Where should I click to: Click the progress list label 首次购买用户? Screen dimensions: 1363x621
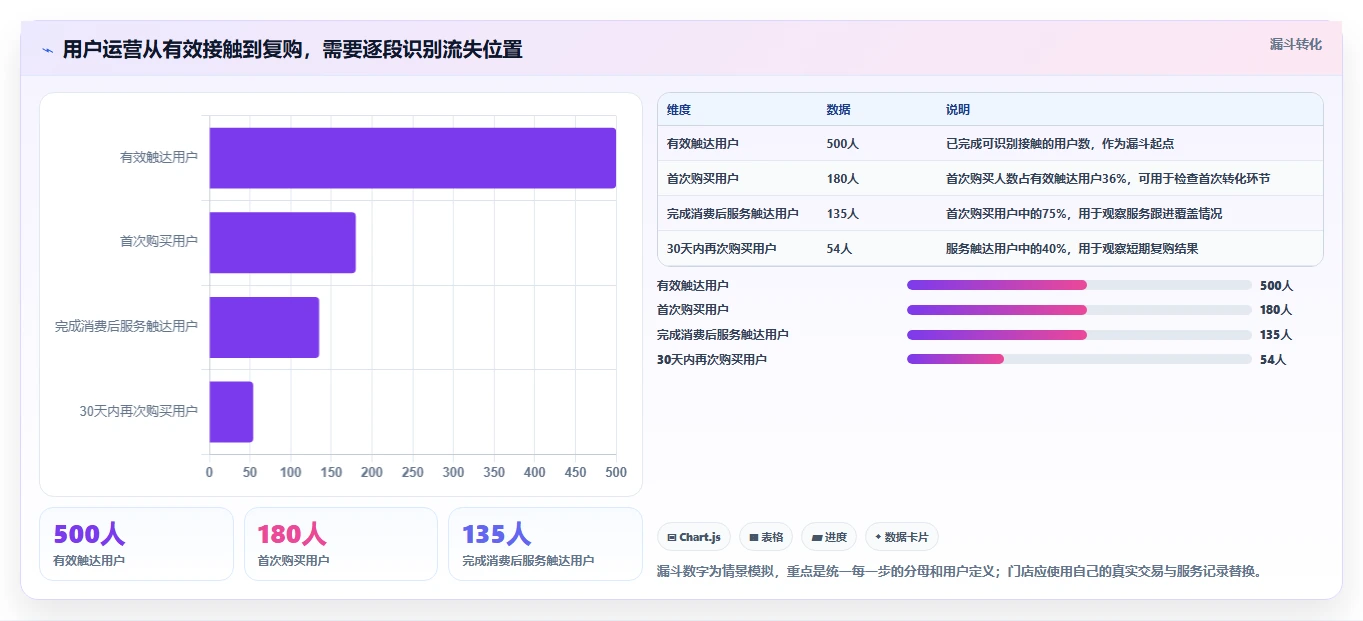click(x=693, y=310)
